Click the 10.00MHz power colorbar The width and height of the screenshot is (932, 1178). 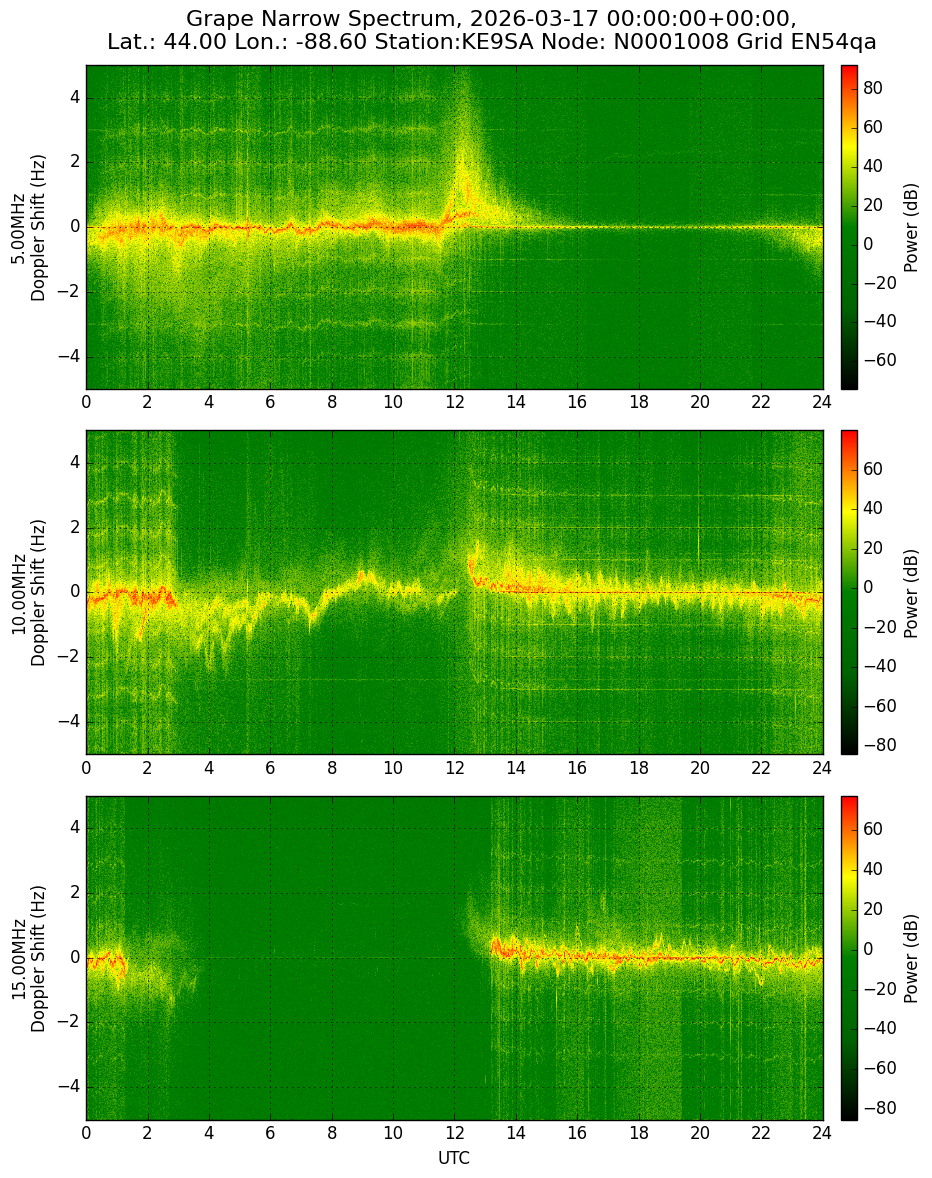(x=849, y=592)
